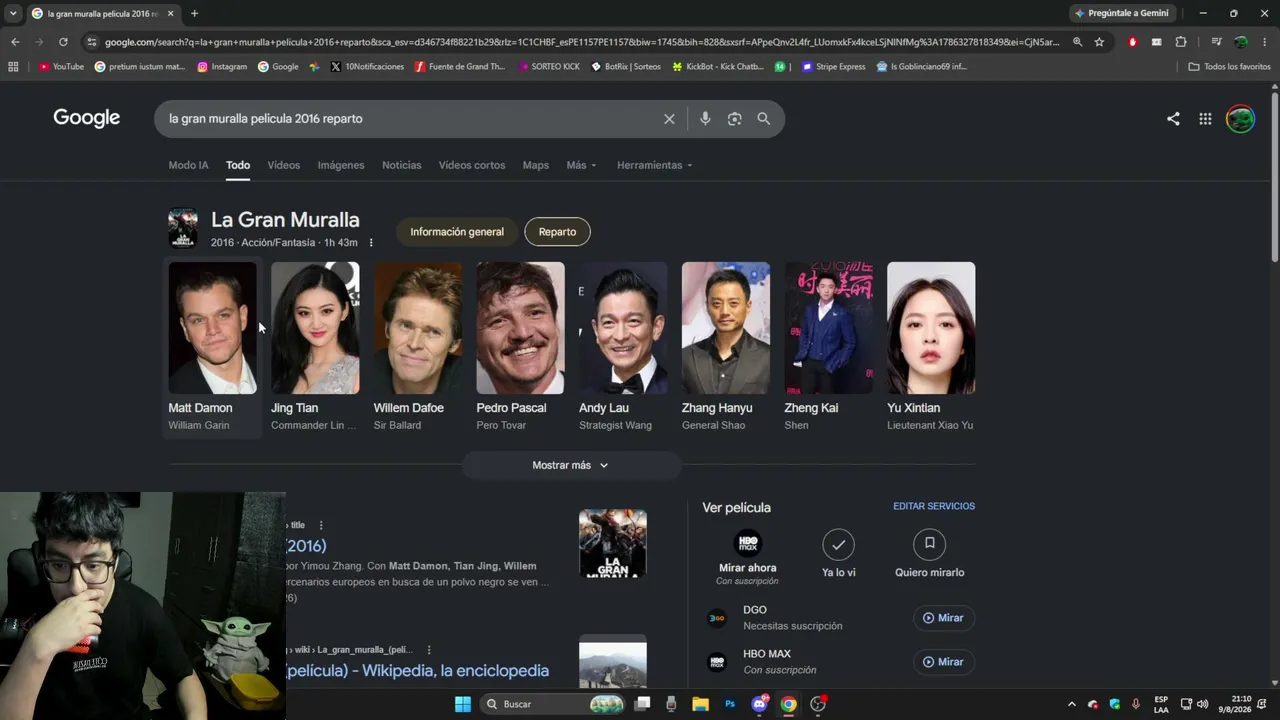This screenshot has height=720, width=1280.
Task: Click the La Gran Muralla poster thumbnail in results
Action: point(613,544)
